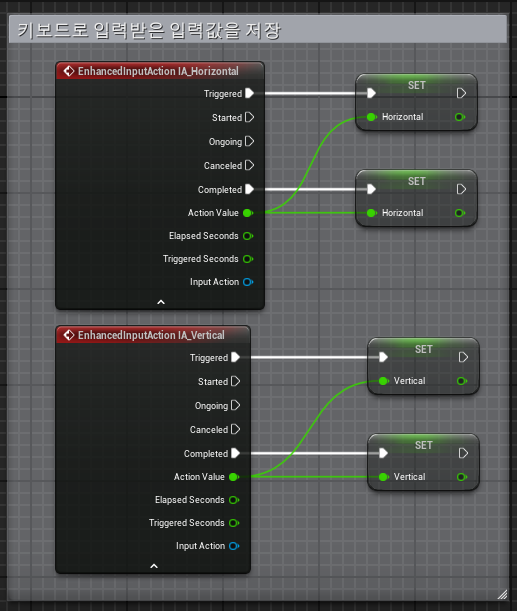
Task: Click exec output pin of second Horizontal SET node
Action: (x=461, y=189)
